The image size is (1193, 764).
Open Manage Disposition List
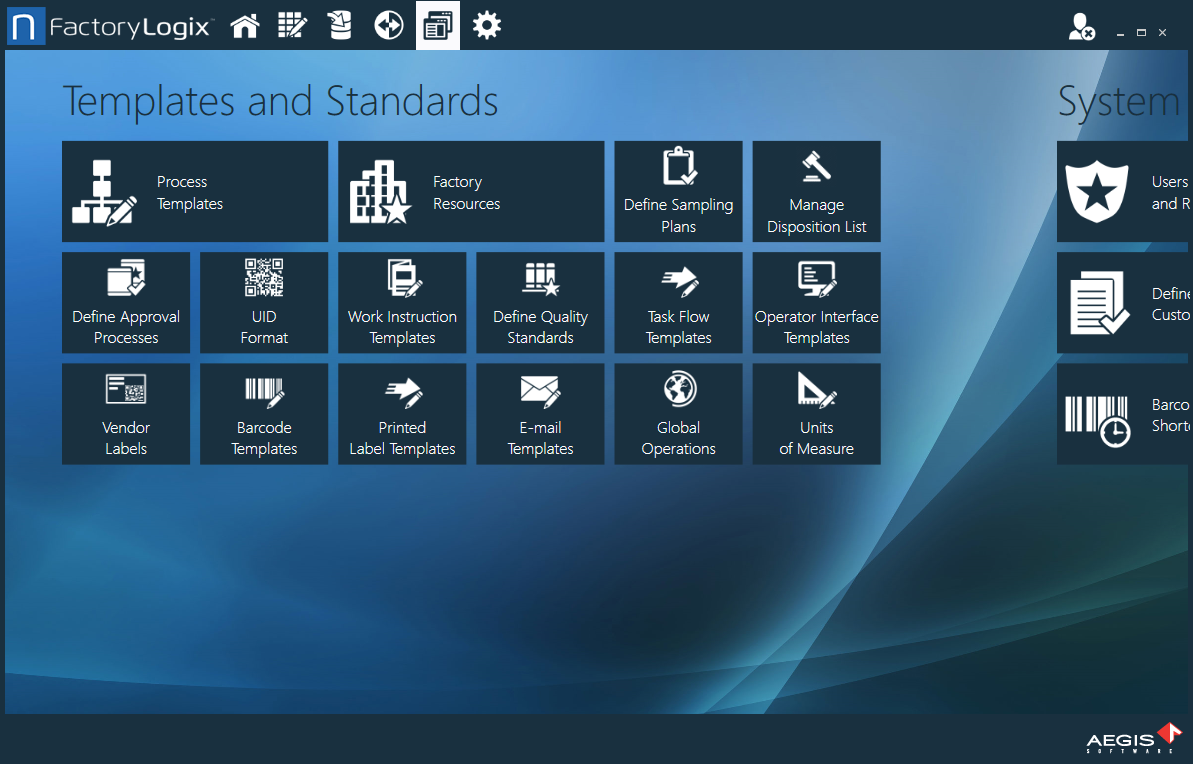[x=816, y=192]
